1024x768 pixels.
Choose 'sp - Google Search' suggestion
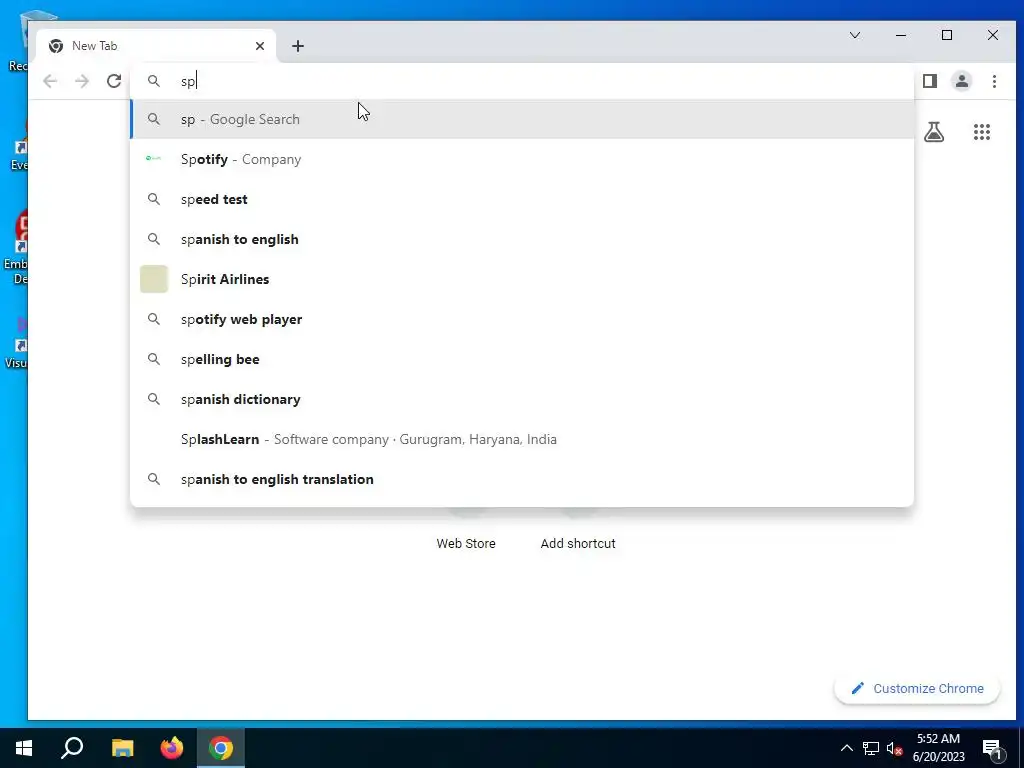pyautogui.click(x=522, y=119)
